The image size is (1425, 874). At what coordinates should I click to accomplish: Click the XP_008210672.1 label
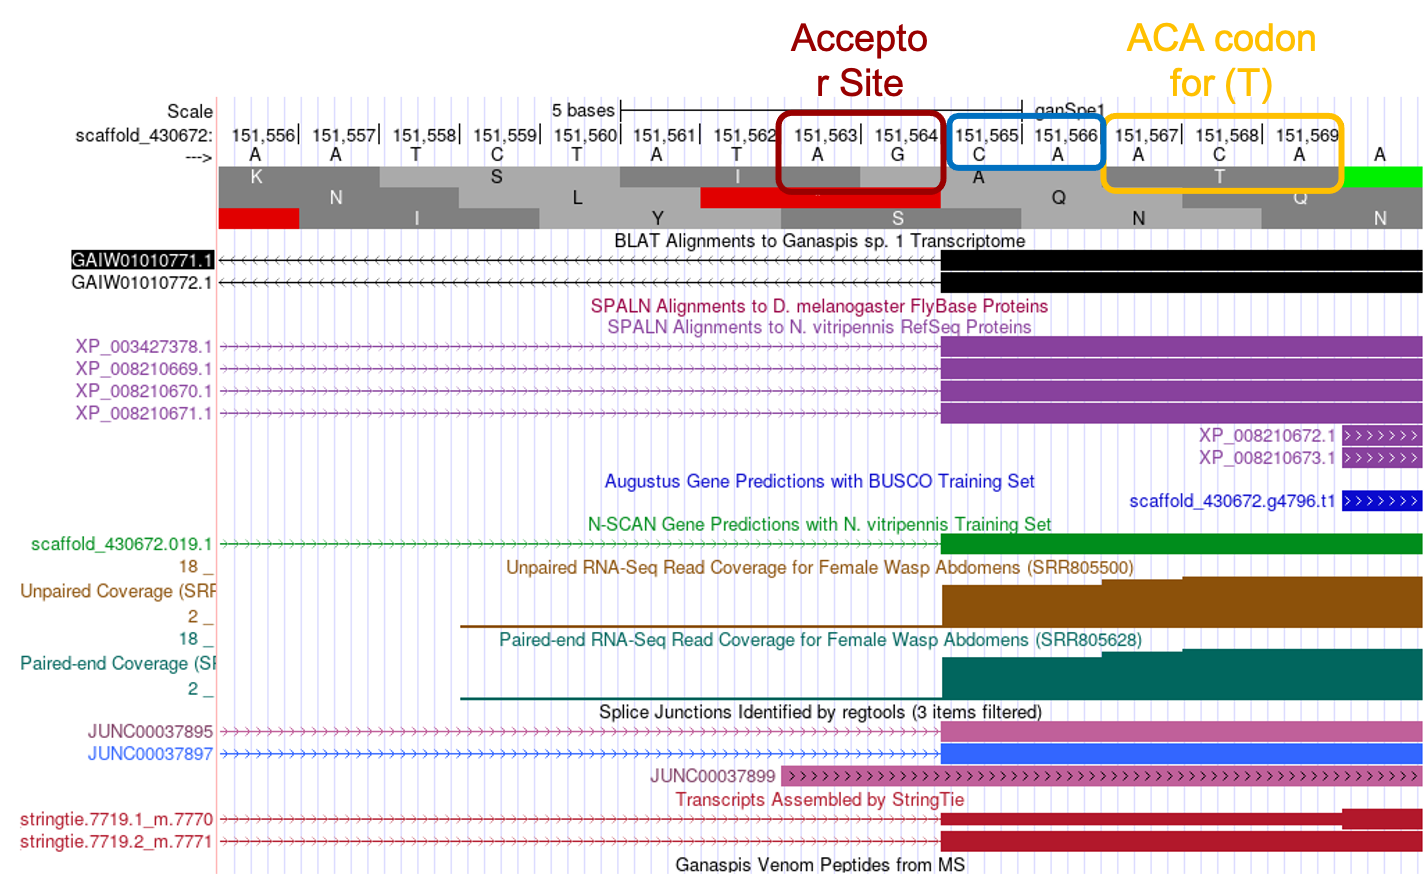coord(1267,436)
